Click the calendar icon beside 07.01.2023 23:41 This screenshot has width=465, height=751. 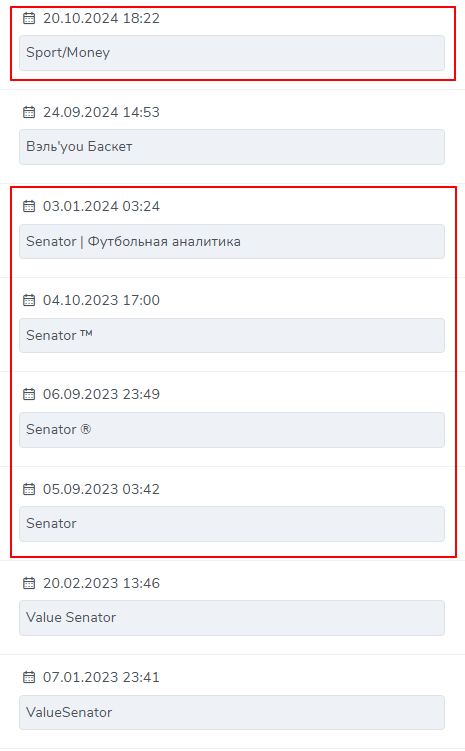click(x=29, y=677)
